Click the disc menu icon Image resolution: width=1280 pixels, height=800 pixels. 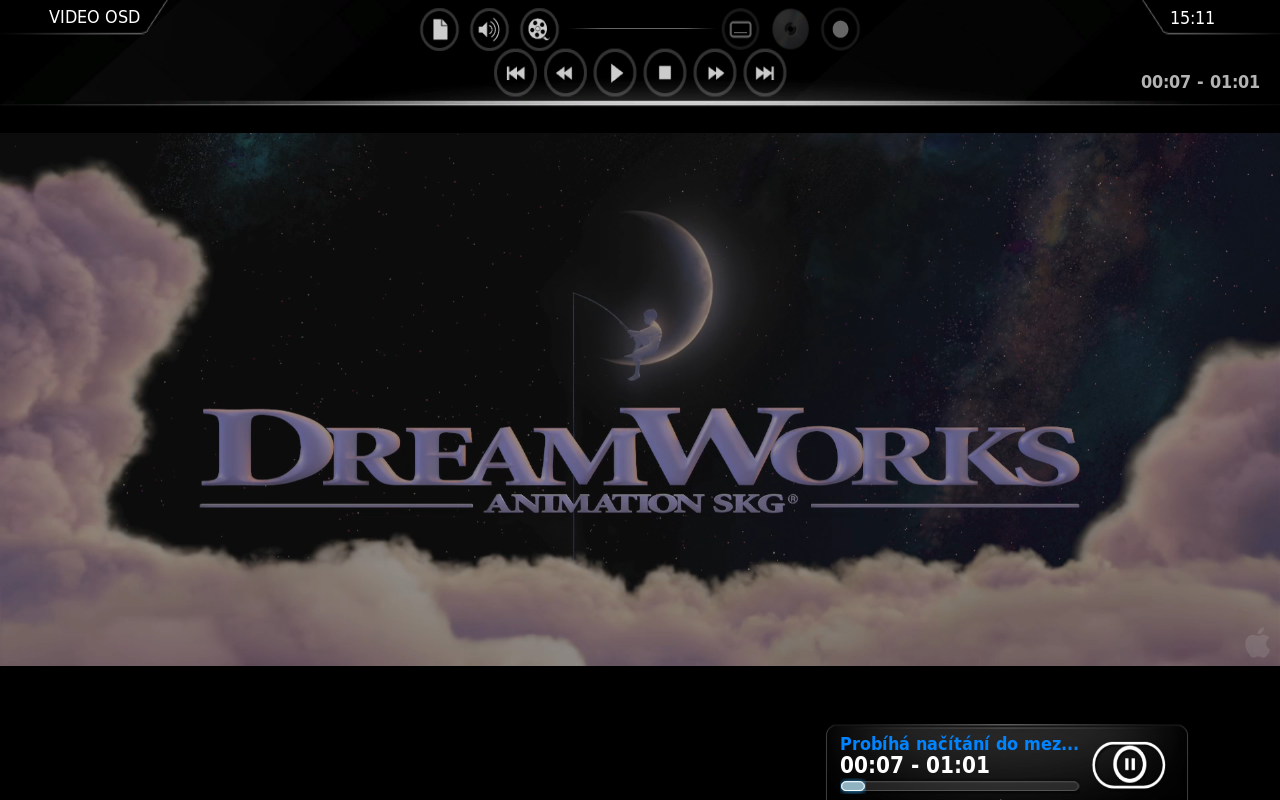coord(790,29)
